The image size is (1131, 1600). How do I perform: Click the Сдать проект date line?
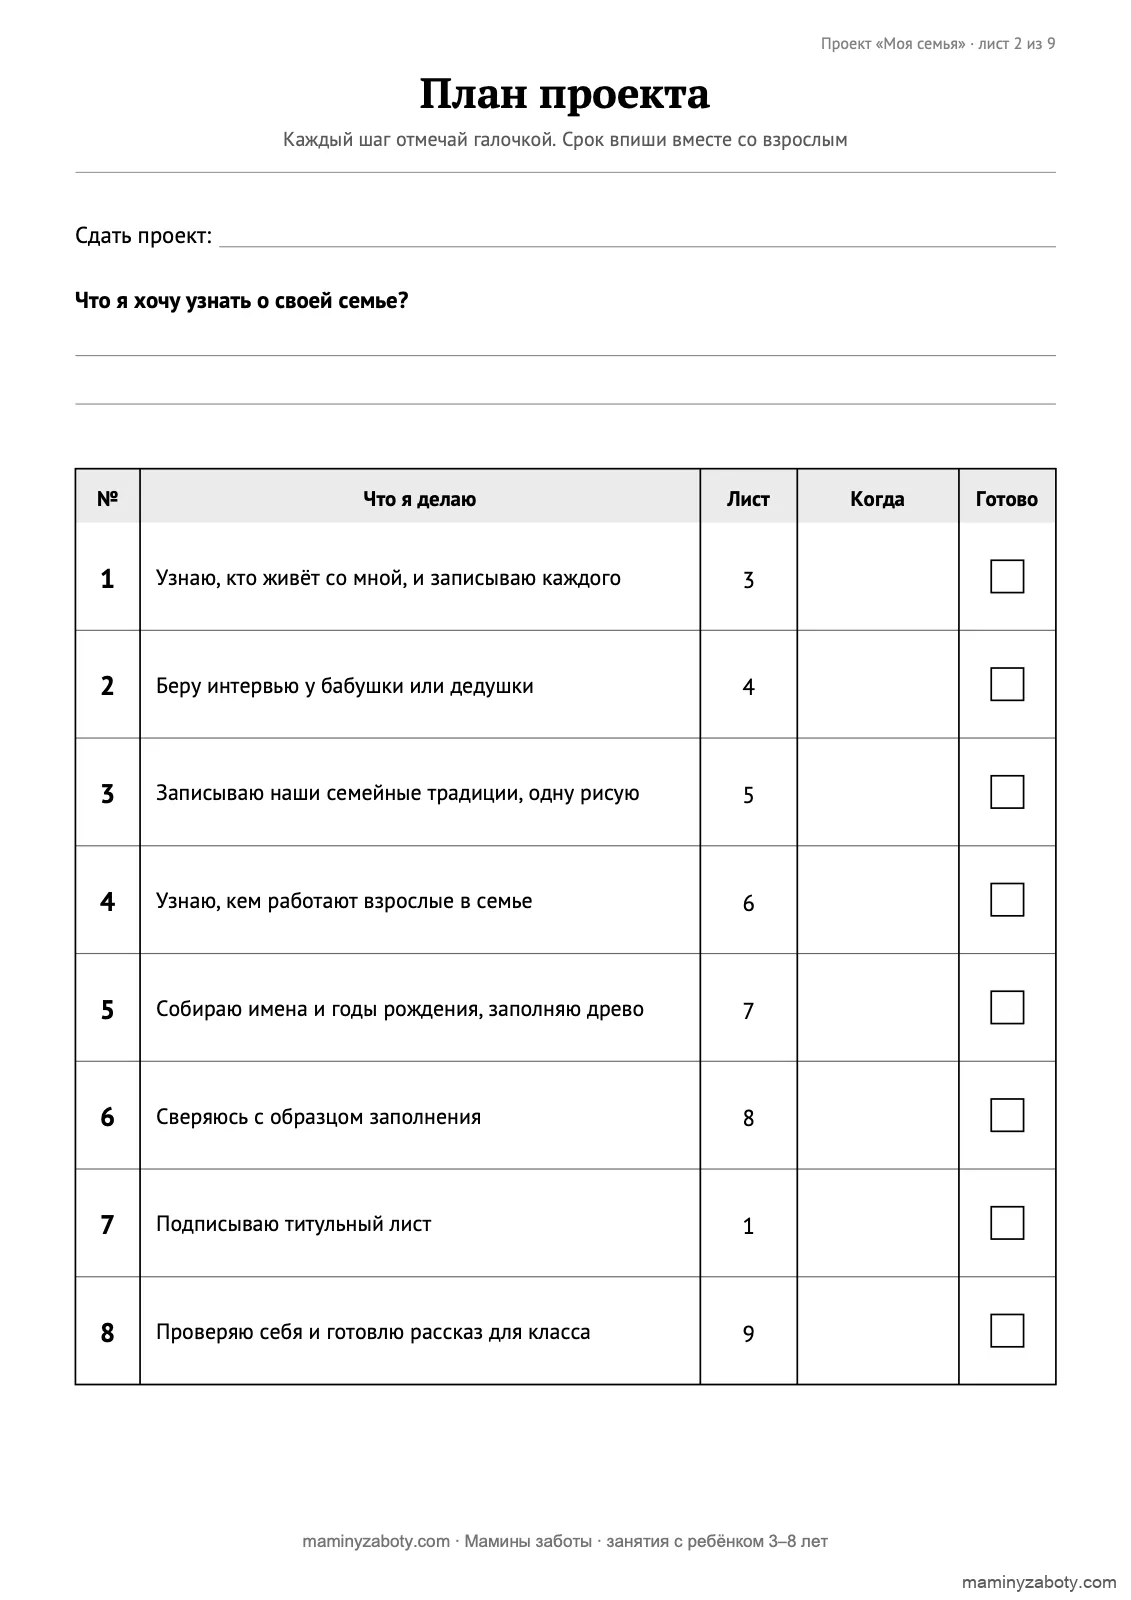(637, 236)
